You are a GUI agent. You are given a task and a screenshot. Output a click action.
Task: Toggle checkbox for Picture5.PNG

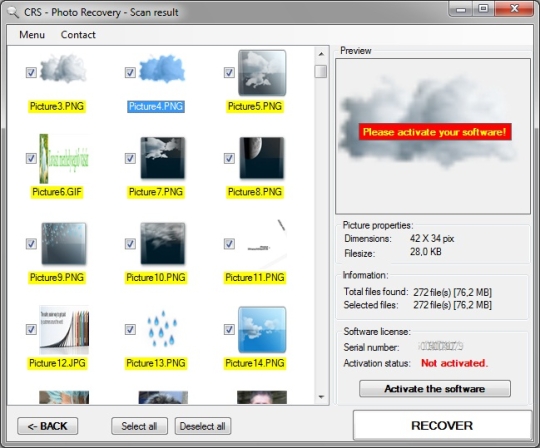[229, 72]
